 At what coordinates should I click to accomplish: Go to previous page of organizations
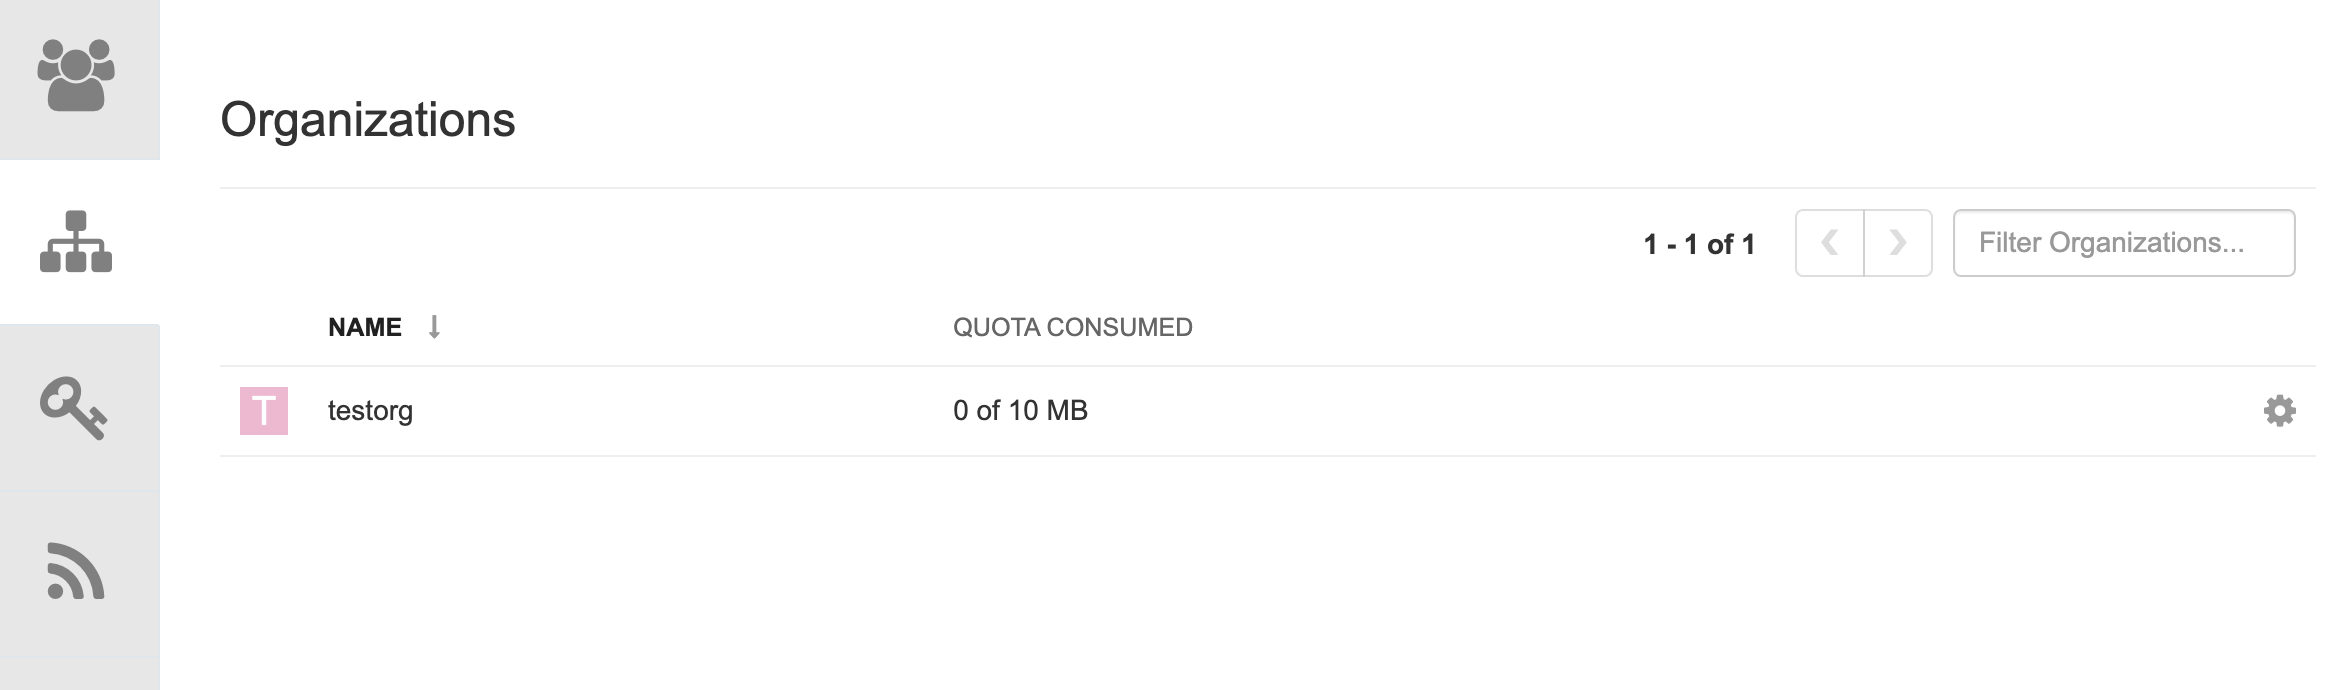1829,243
